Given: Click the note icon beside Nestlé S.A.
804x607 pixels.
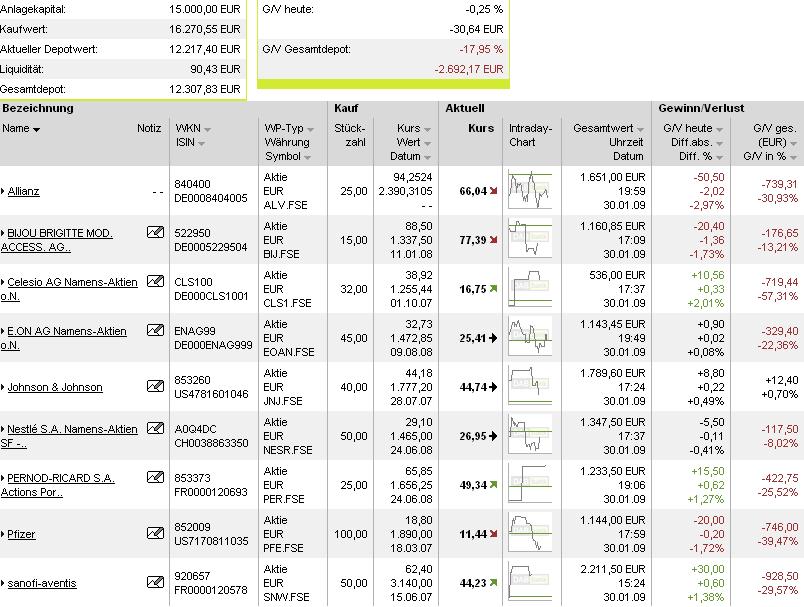Looking at the screenshot, I should coord(155,428).
